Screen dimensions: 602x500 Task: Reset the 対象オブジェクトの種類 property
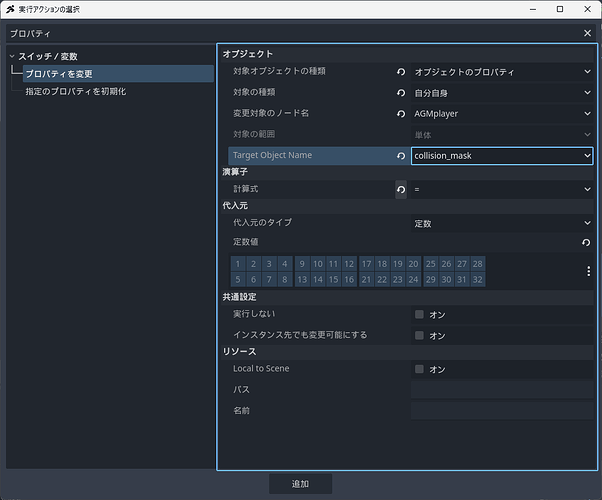click(x=401, y=72)
